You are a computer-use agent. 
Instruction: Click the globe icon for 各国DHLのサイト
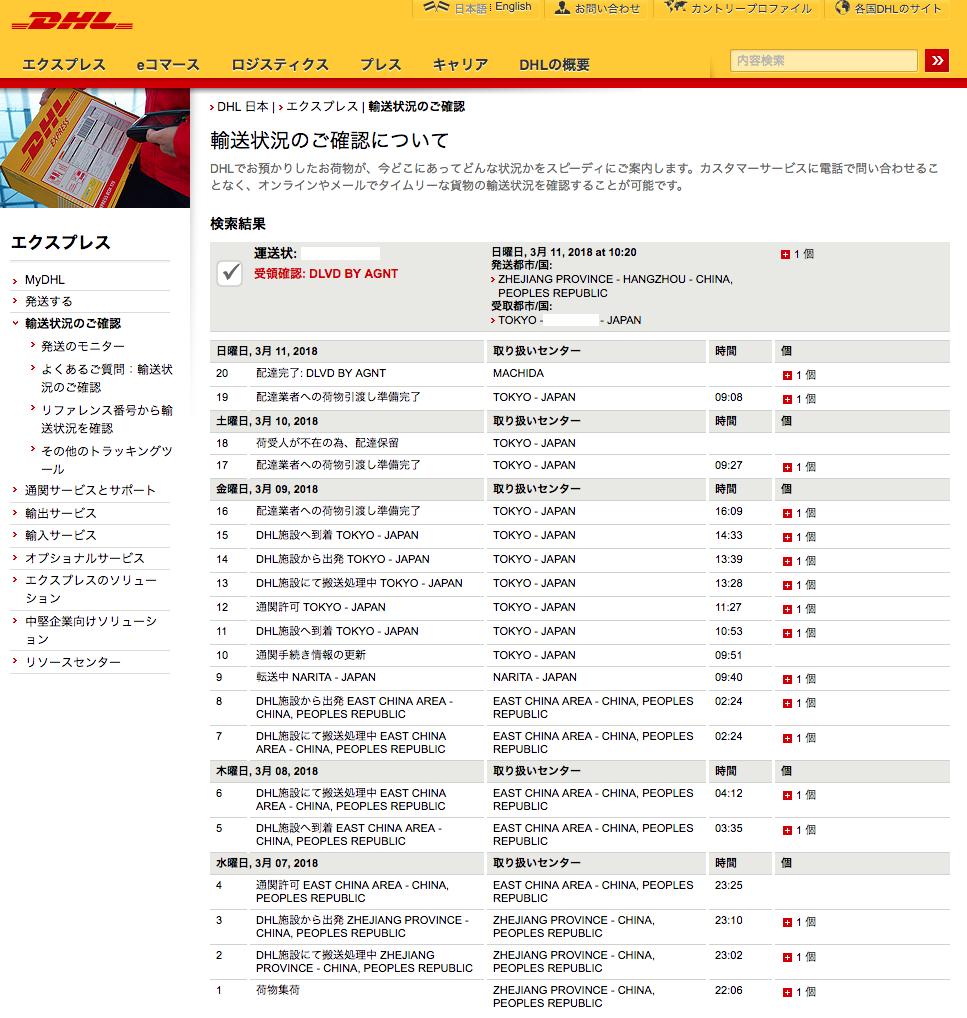coord(842,8)
